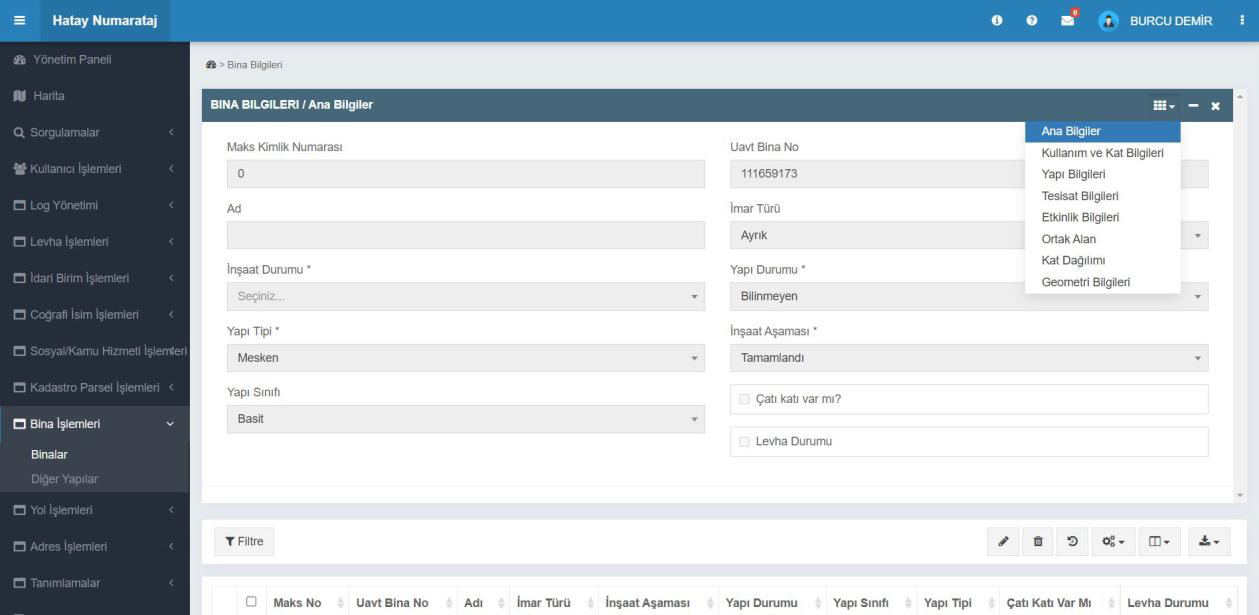This screenshot has width=1259, height=615.
Task: Open the grid view switcher icon
Action: click(1163, 106)
